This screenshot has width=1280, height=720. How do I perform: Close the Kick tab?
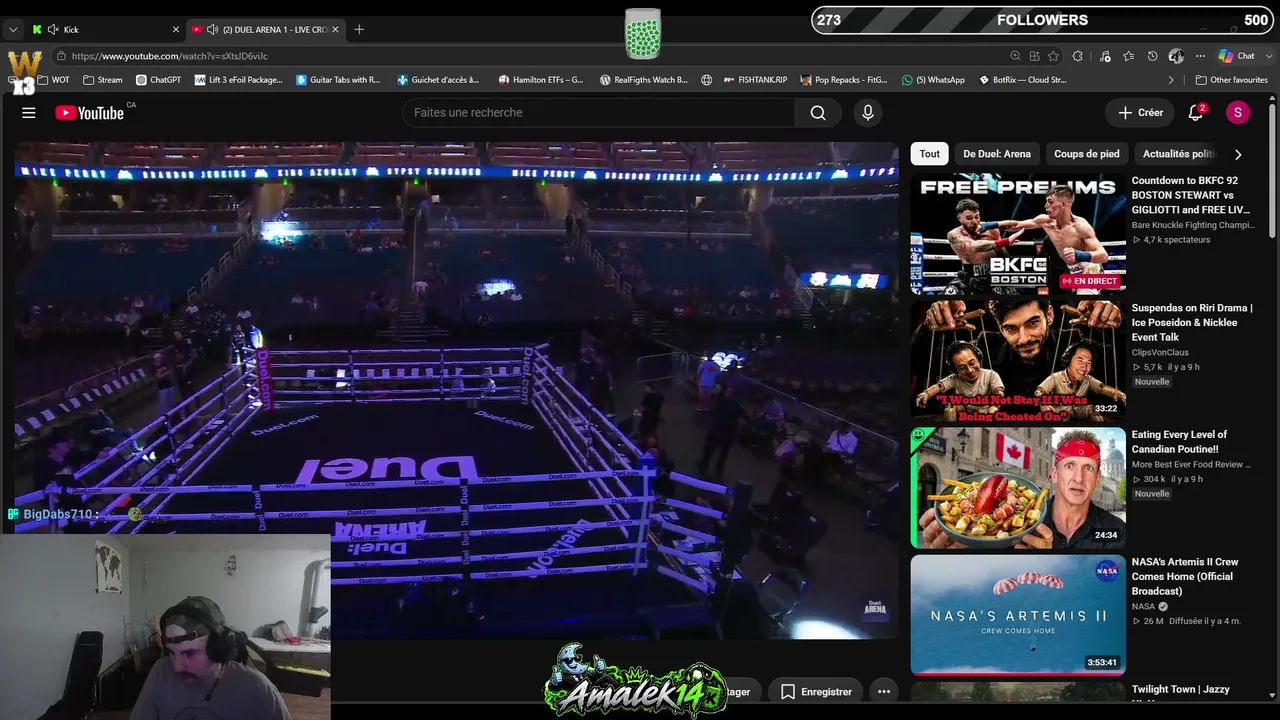[x=176, y=30]
